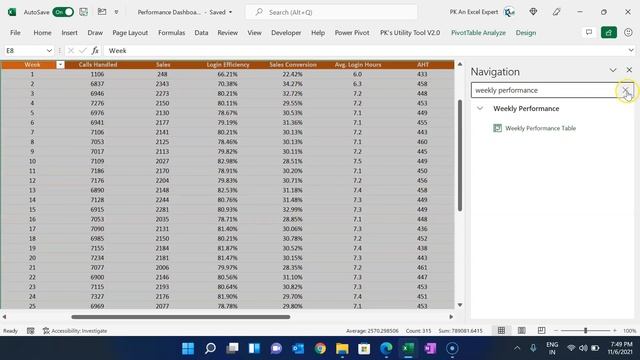Click the Sales Conversion column header
640x360 pixels.
tap(293, 64)
